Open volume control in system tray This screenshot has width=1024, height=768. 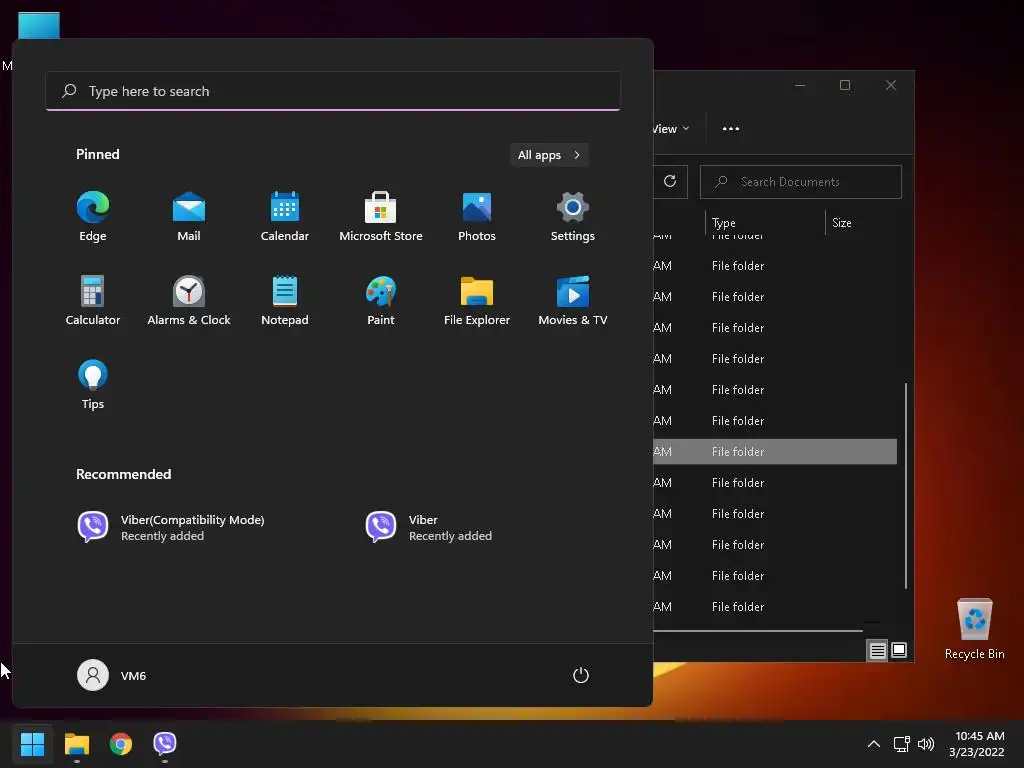(926, 744)
